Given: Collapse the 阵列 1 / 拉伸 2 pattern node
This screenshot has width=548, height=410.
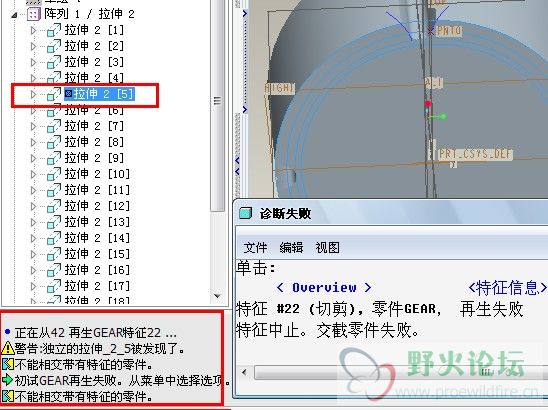Looking at the screenshot, I should pyautogui.click(x=14, y=15).
